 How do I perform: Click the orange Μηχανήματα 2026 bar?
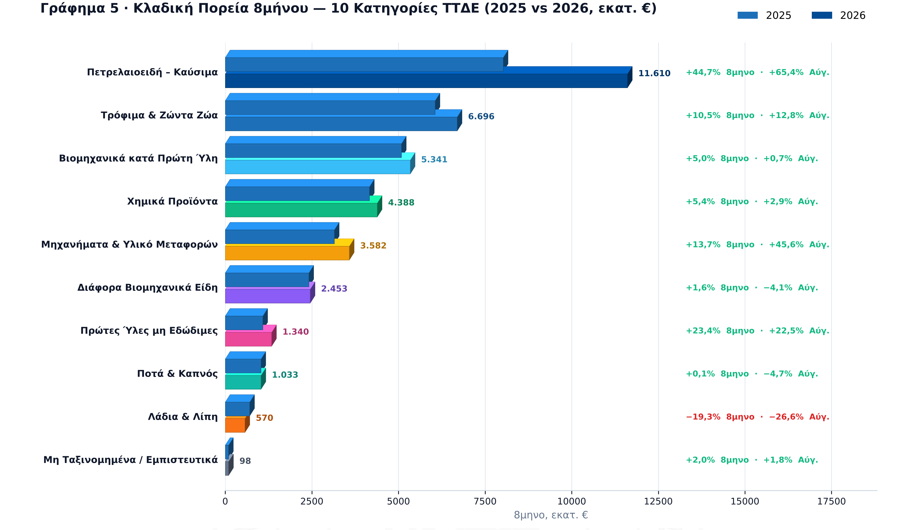(287, 252)
